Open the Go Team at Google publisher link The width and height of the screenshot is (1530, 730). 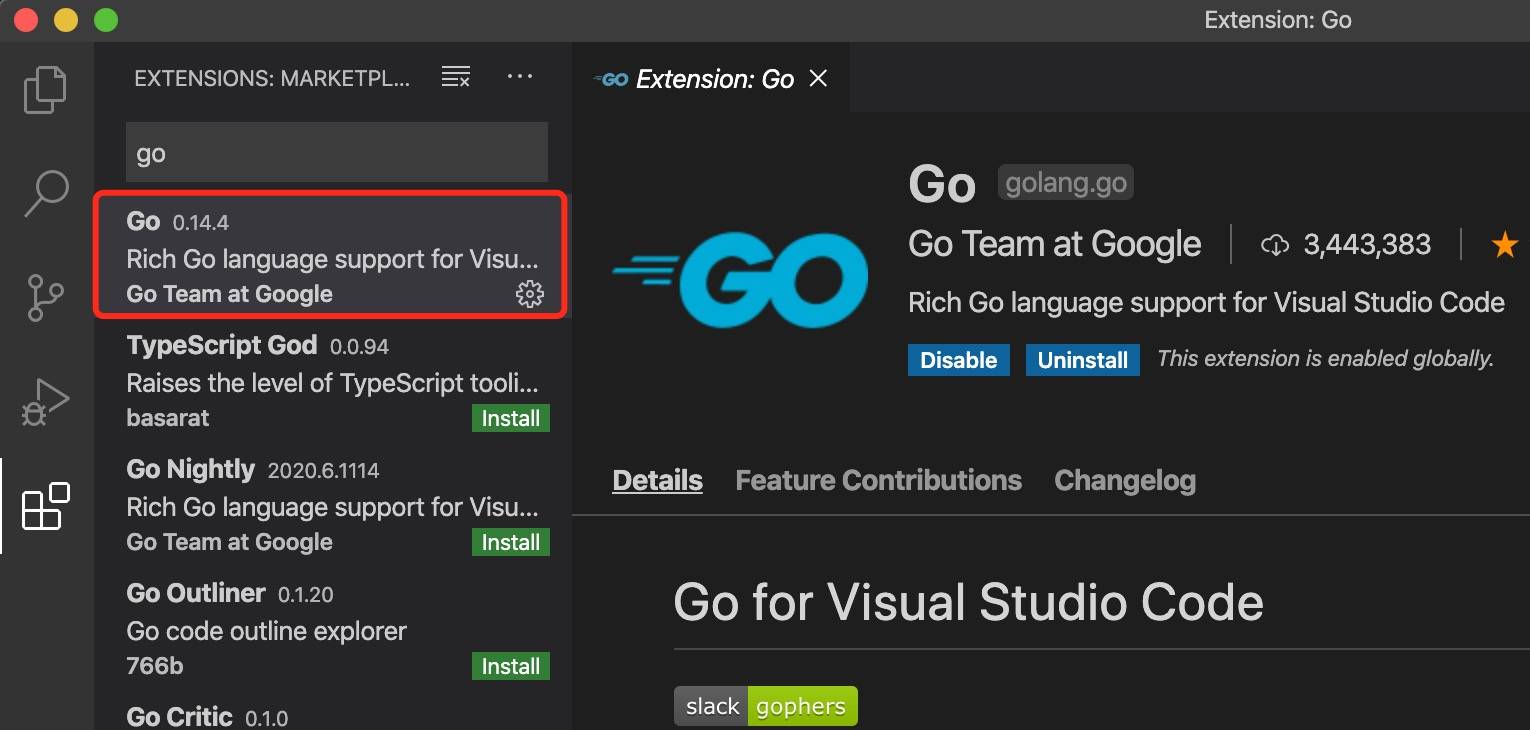pos(1055,244)
